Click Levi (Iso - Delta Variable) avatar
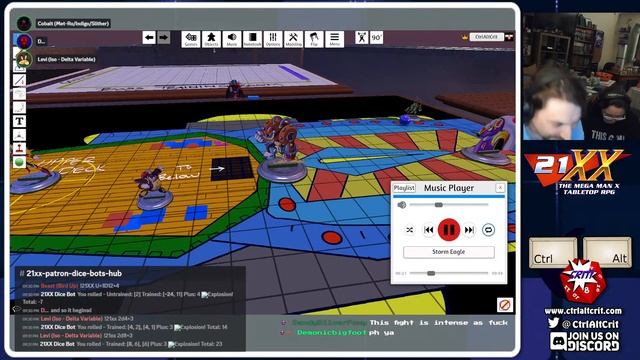 click(x=24, y=60)
